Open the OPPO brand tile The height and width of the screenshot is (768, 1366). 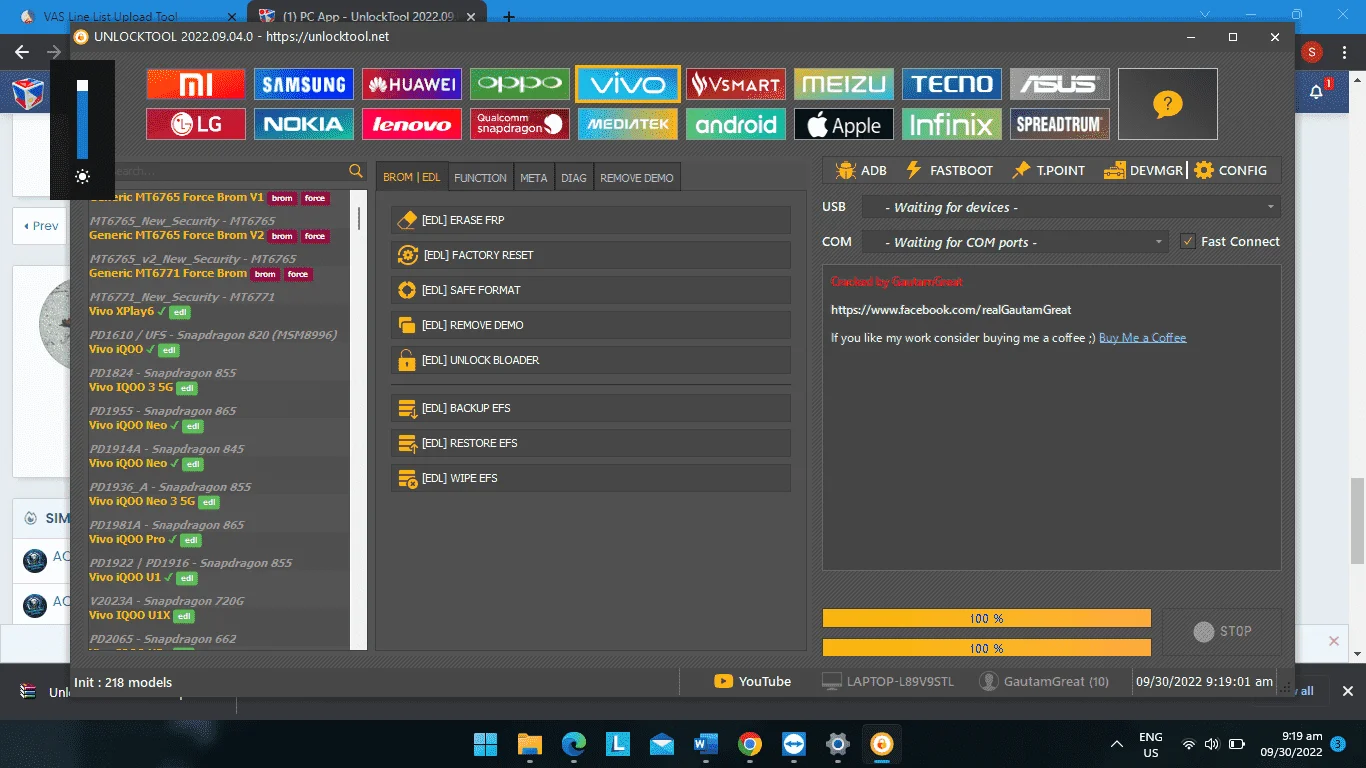[520, 84]
